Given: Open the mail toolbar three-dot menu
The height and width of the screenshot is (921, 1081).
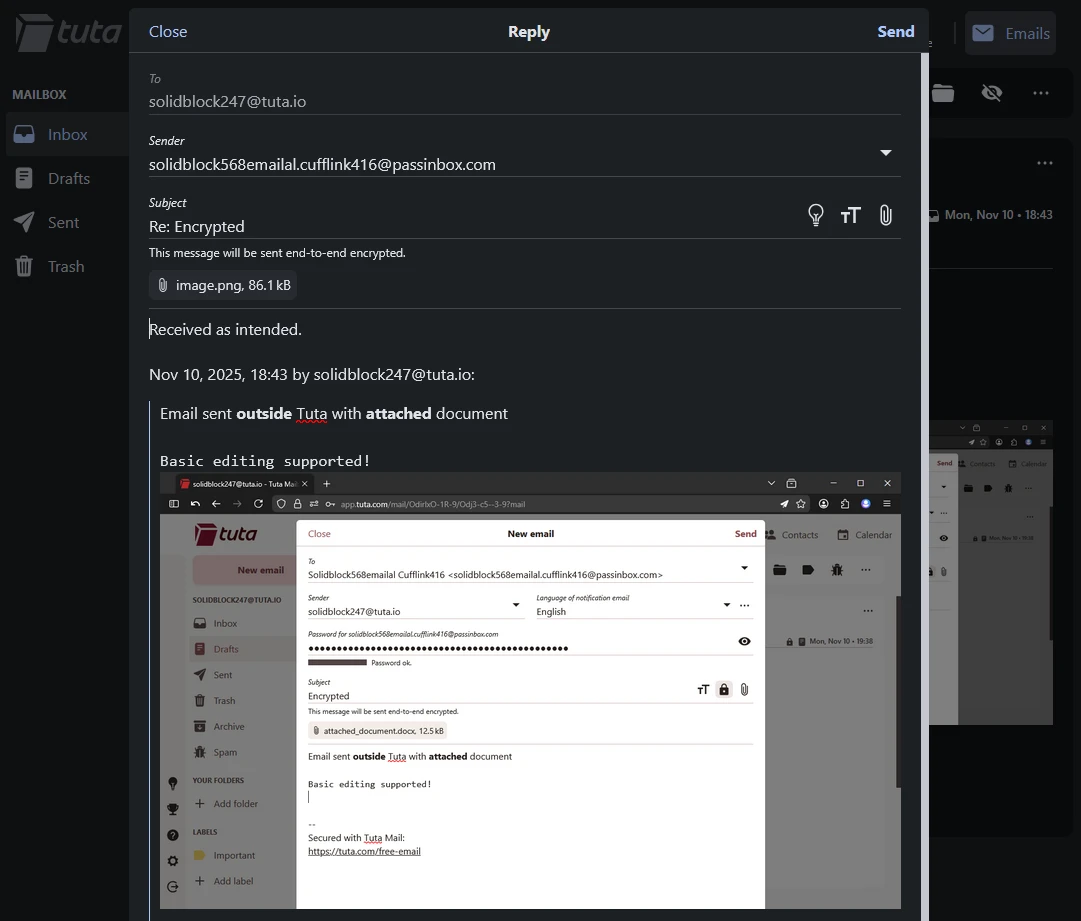Looking at the screenshot, I should (1041, 93).
